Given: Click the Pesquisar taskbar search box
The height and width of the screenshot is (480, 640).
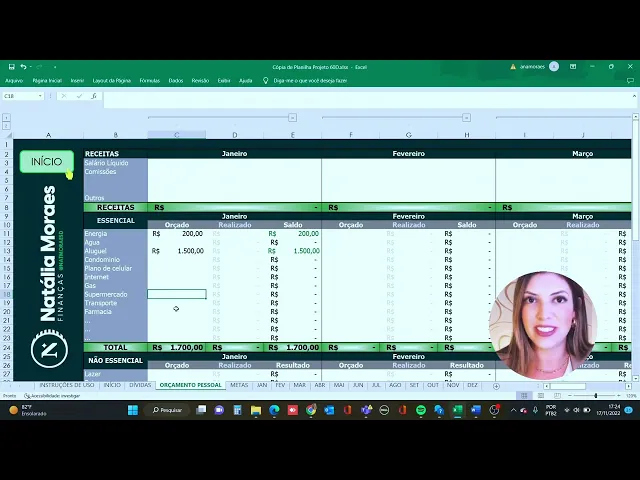Looking at the screenshot, I should click(x=167, y=410).
